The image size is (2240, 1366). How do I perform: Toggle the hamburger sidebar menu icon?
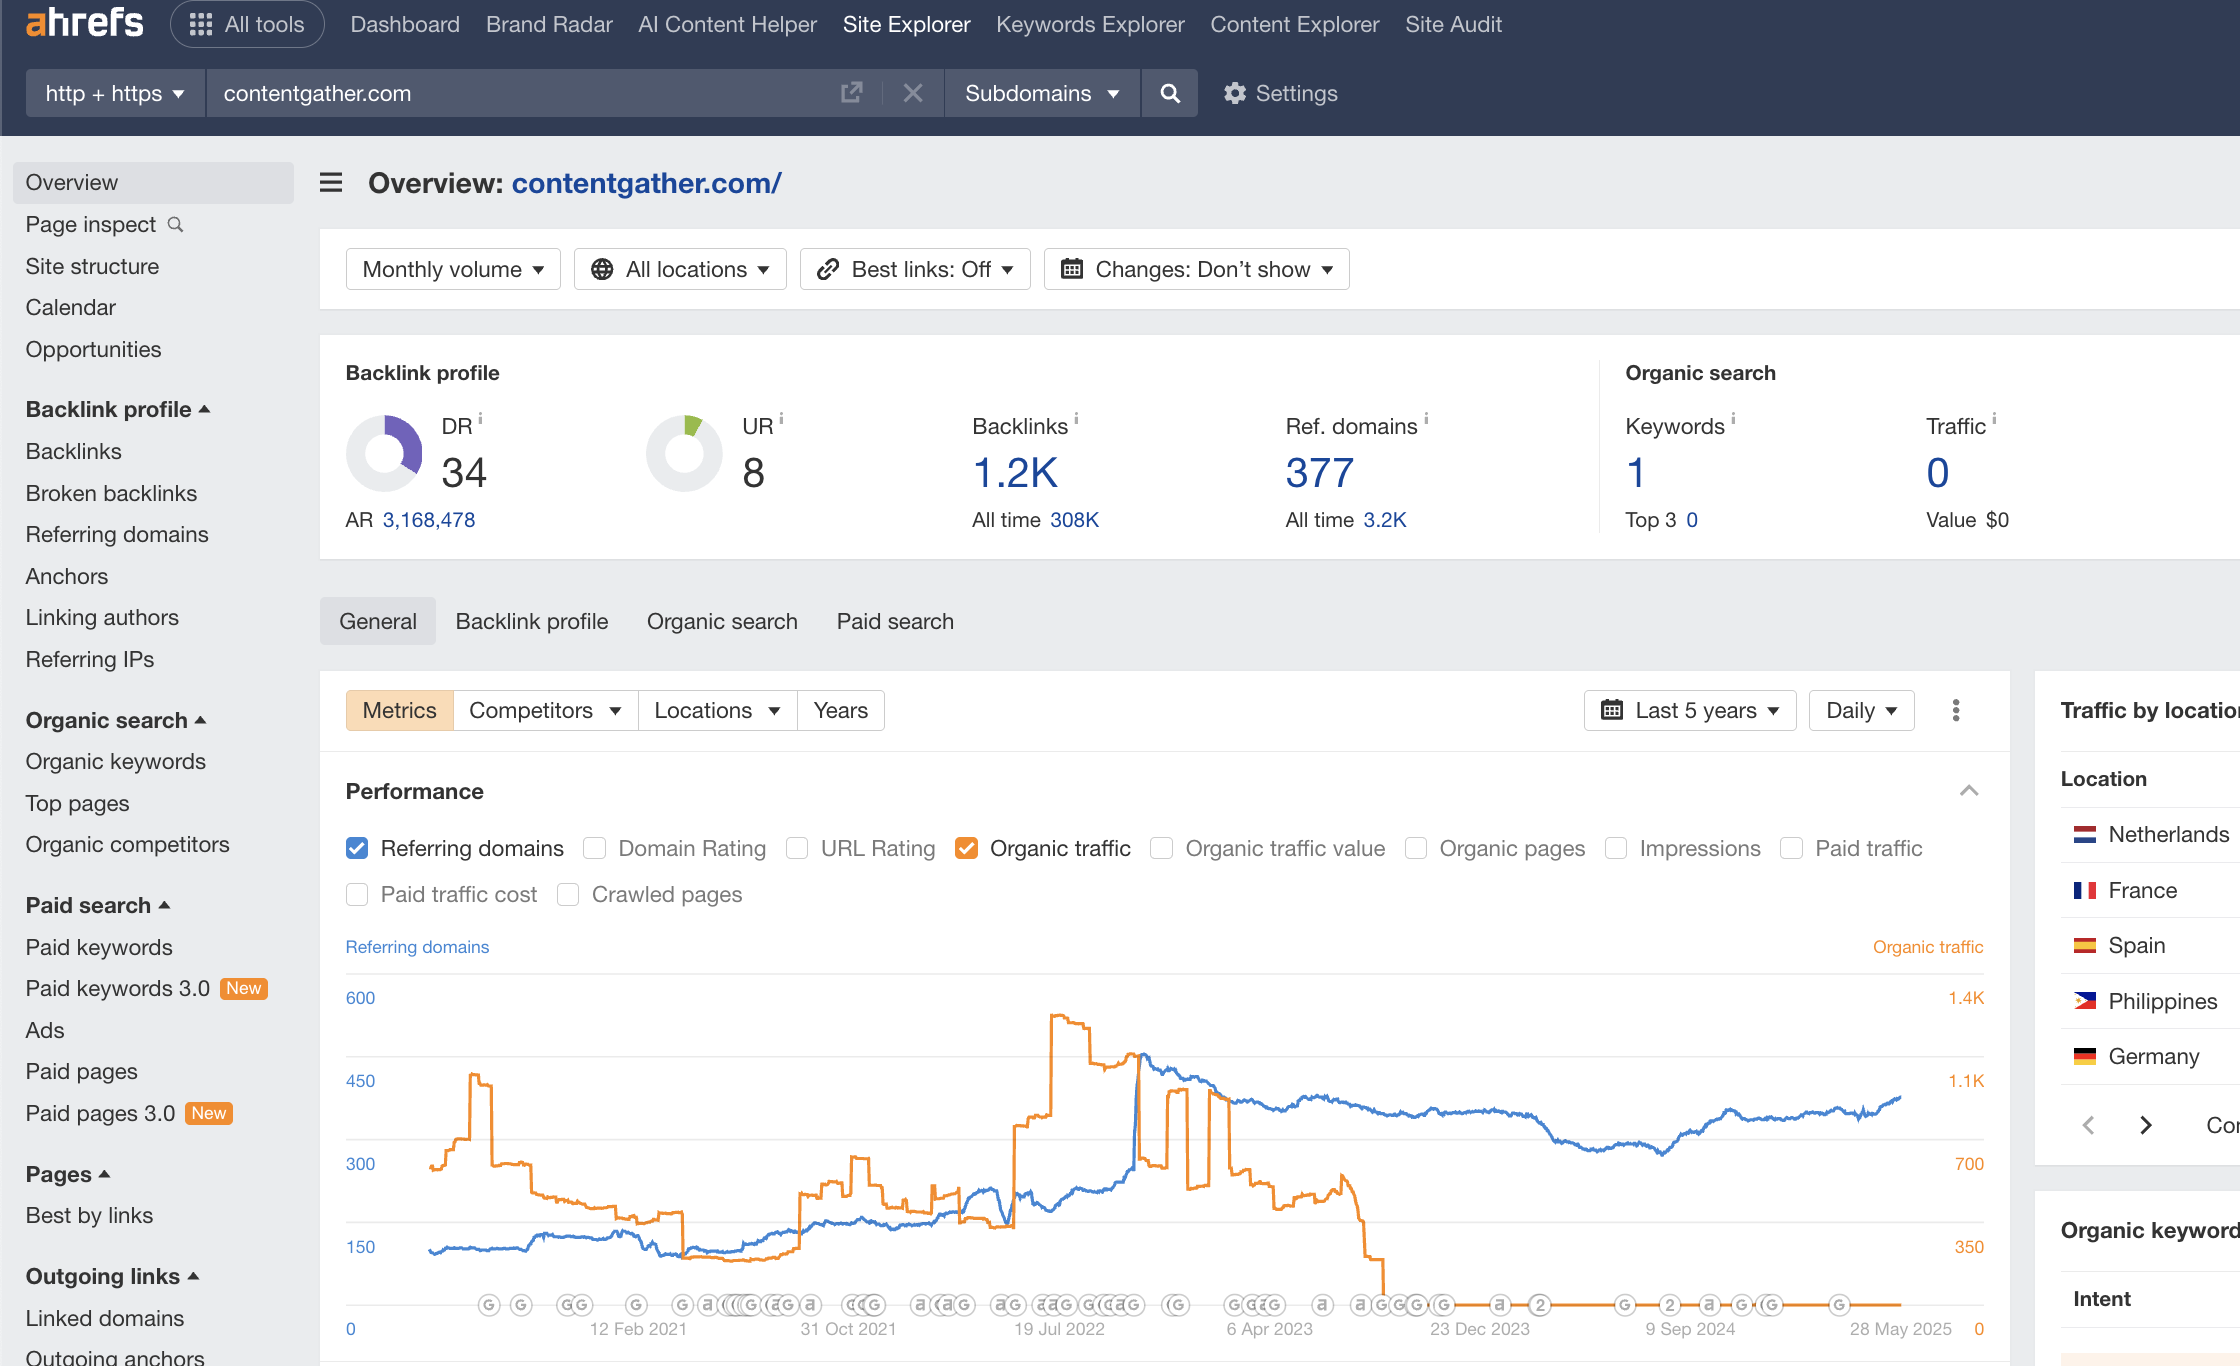pyautogui.click(x=331, y=183)
